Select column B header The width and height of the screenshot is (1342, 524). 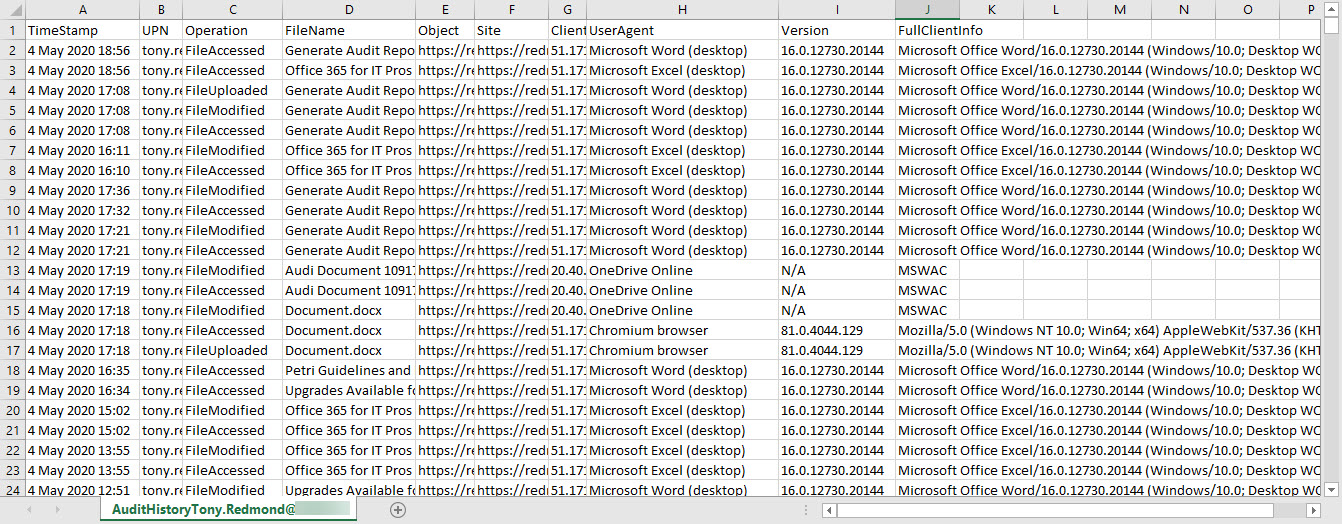point(161,9)
